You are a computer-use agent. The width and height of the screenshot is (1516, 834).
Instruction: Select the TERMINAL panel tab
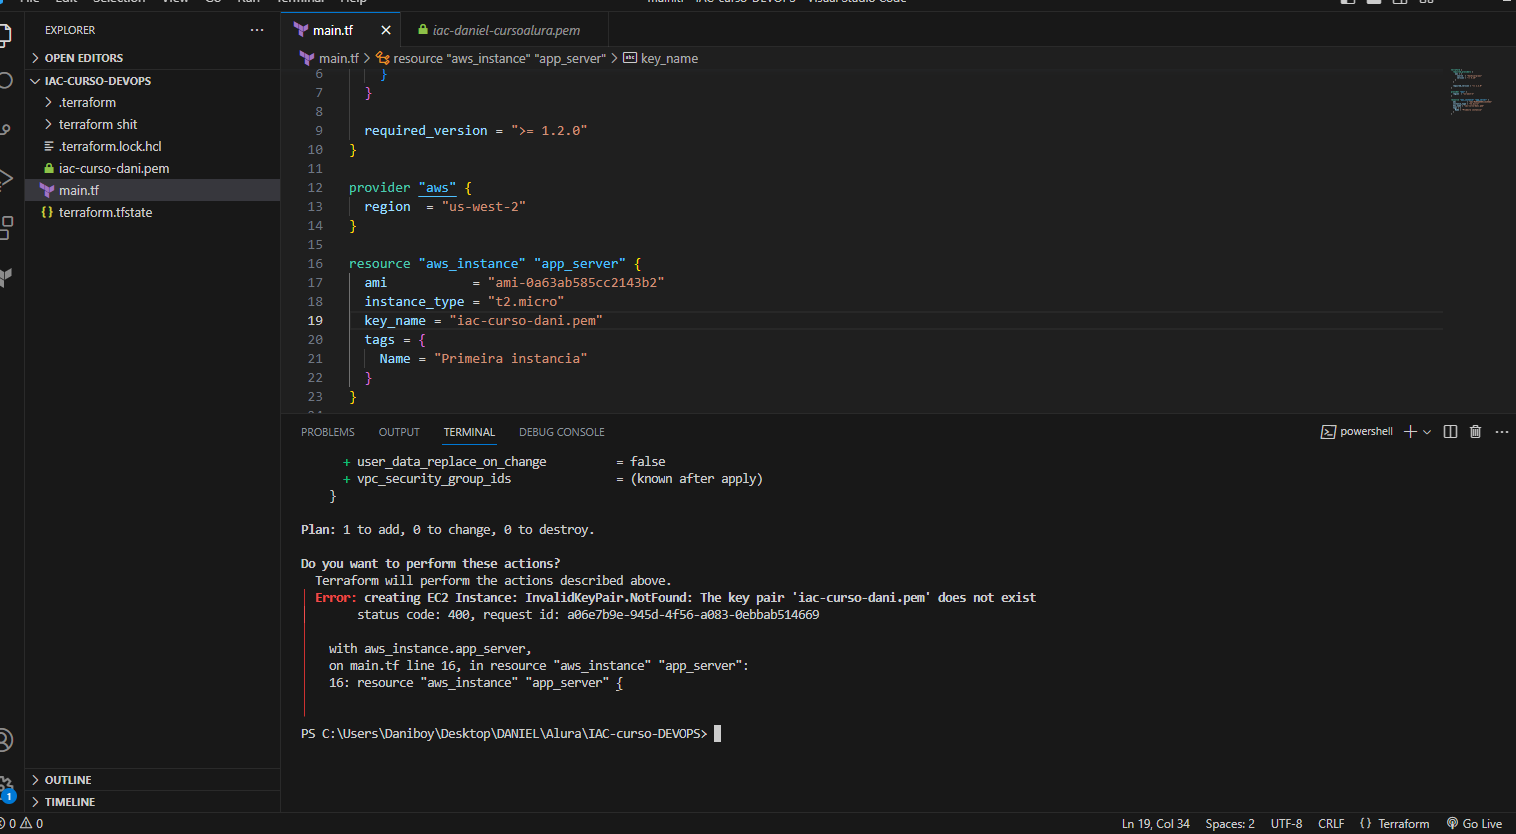pyautogui.click(x=469, y=432)
